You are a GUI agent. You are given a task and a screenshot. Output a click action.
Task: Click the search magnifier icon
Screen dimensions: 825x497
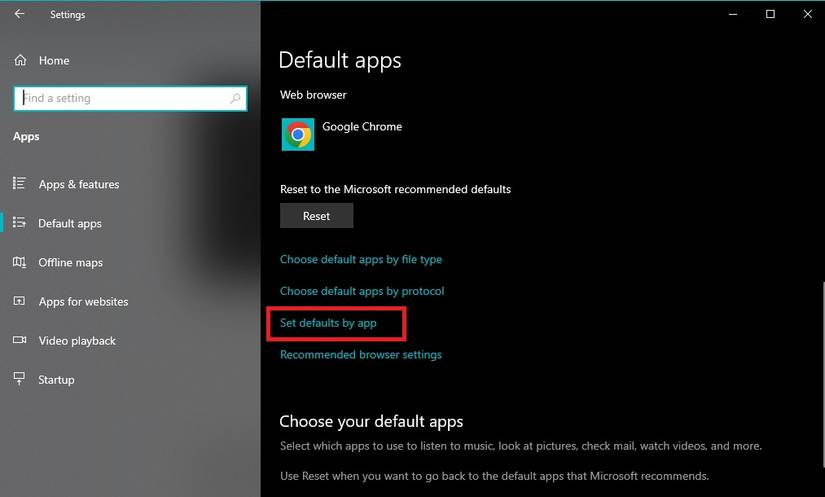pos(235,98)
